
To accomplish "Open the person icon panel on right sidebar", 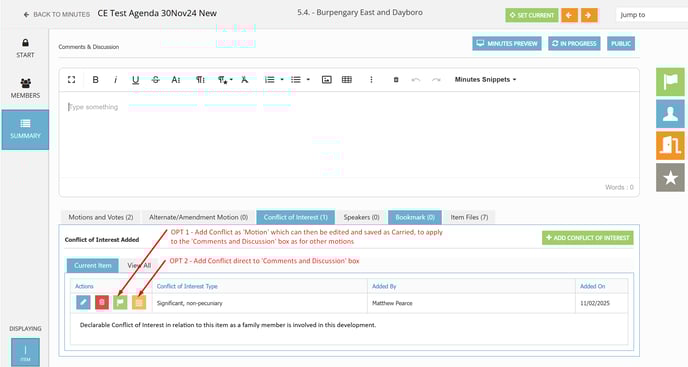I will (670, 114).
